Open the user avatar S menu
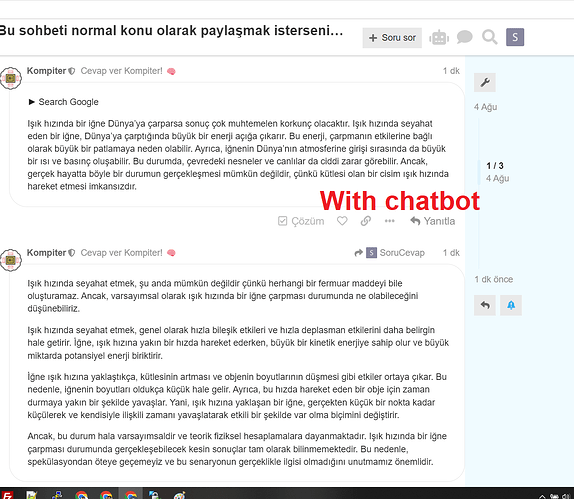The width and height of the screenshot is (574, 499). [x=515, y=37]
